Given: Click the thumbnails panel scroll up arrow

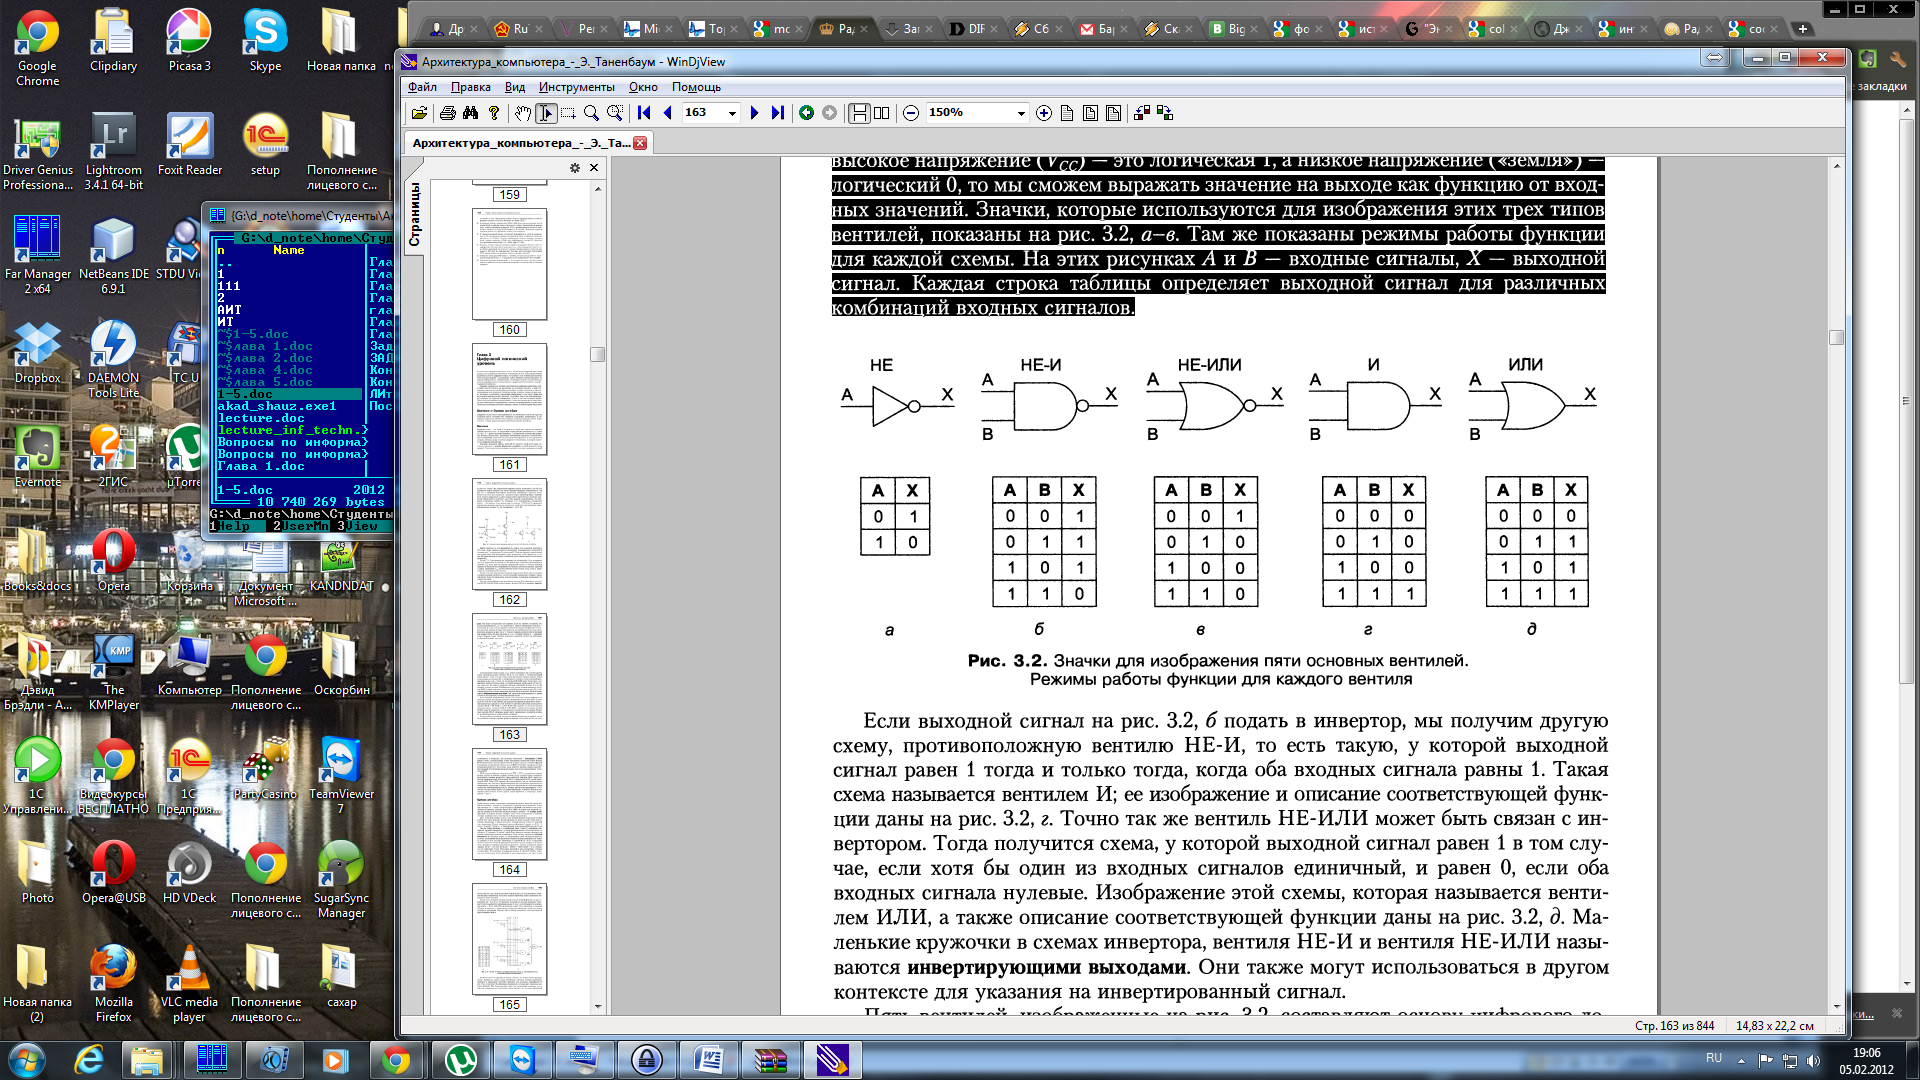Looking at the screenshot, I should (598, 188).
